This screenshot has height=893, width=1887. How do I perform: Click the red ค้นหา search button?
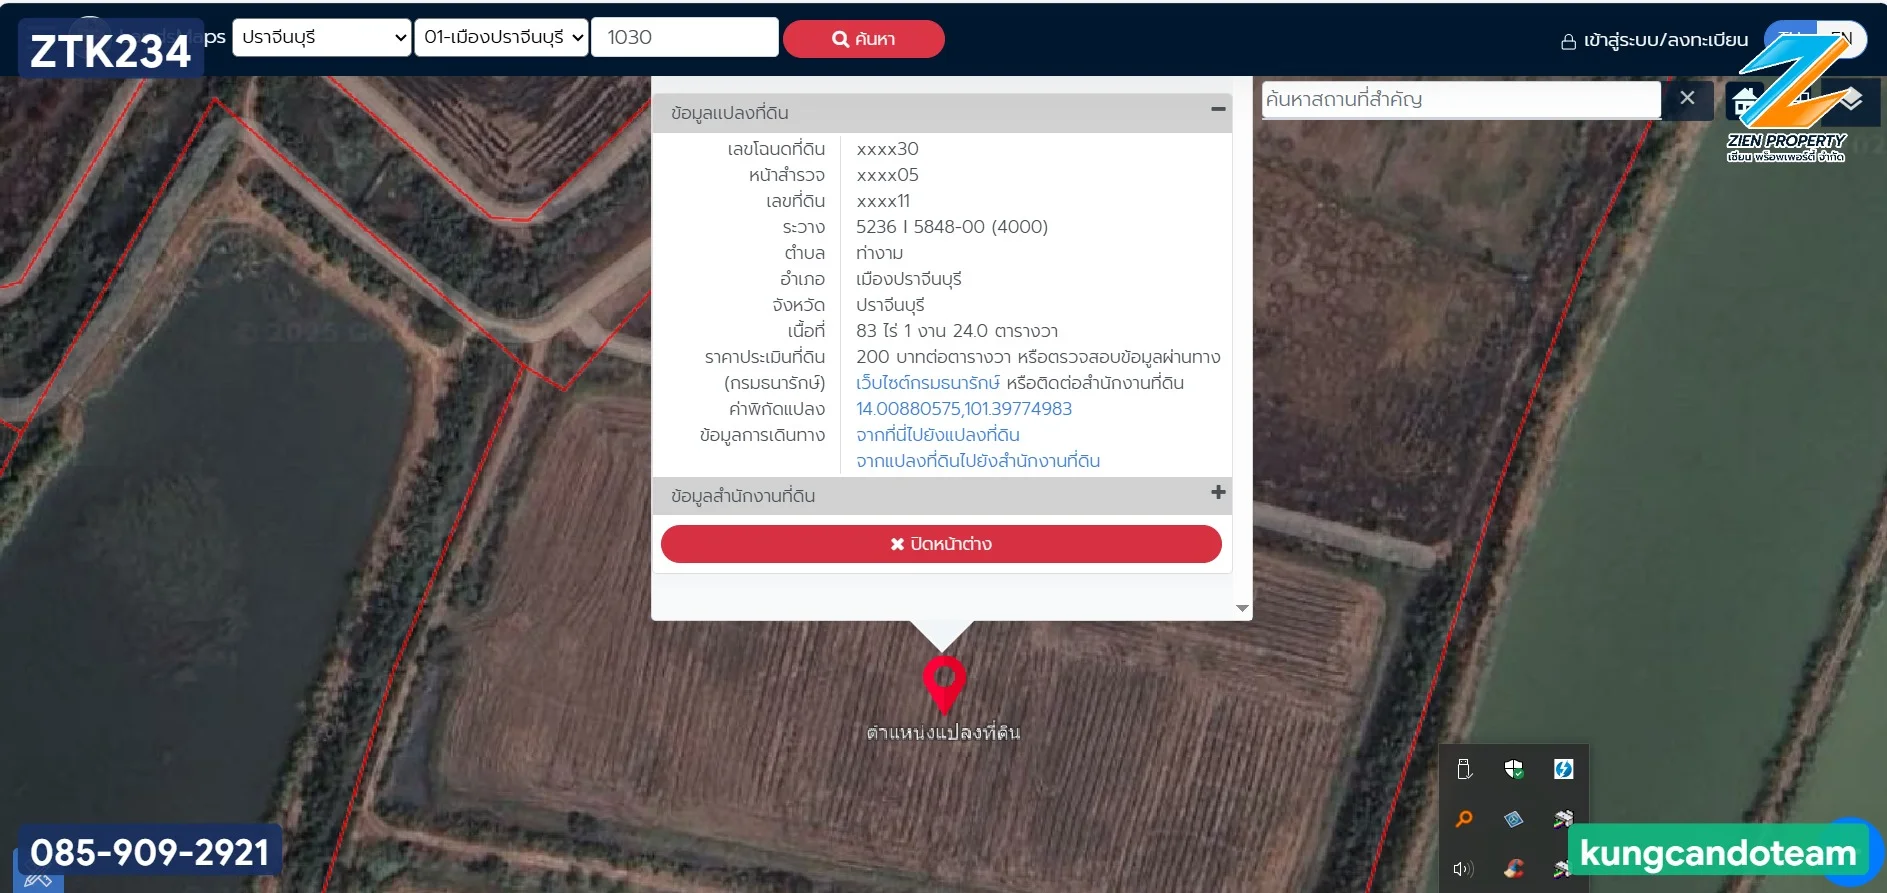[863, 39]
